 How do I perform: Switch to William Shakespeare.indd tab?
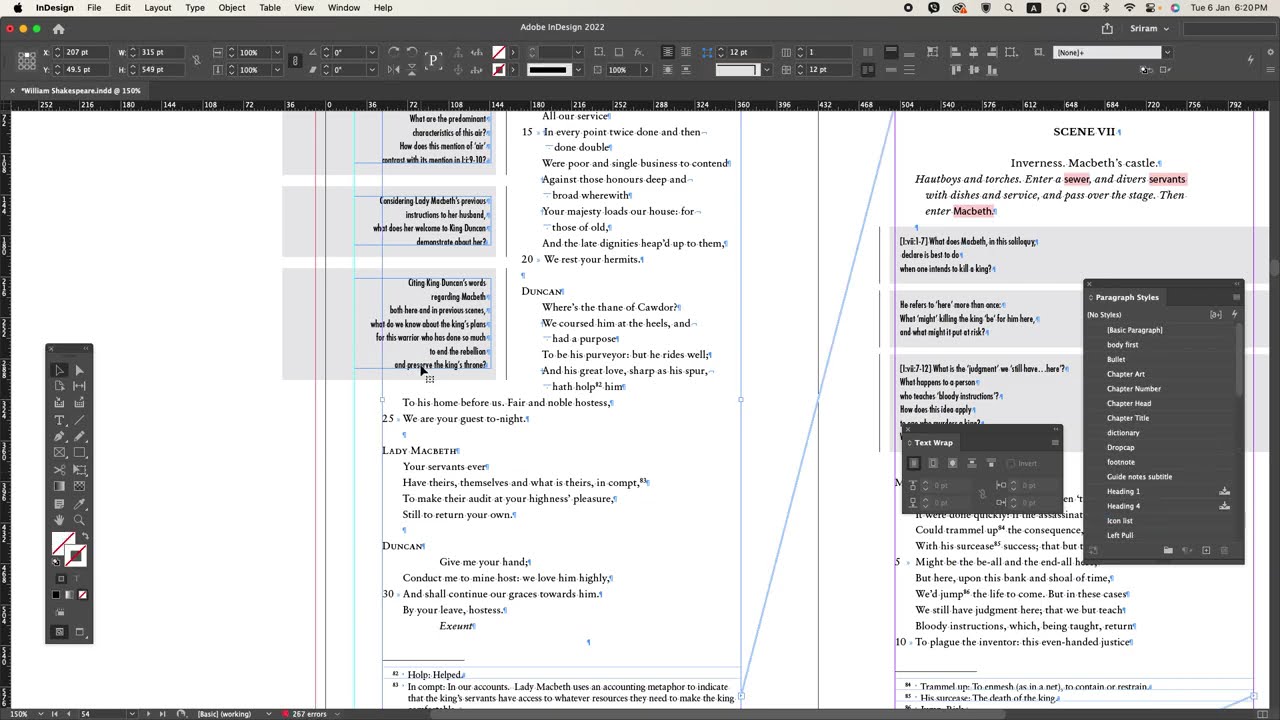point(80,91)
